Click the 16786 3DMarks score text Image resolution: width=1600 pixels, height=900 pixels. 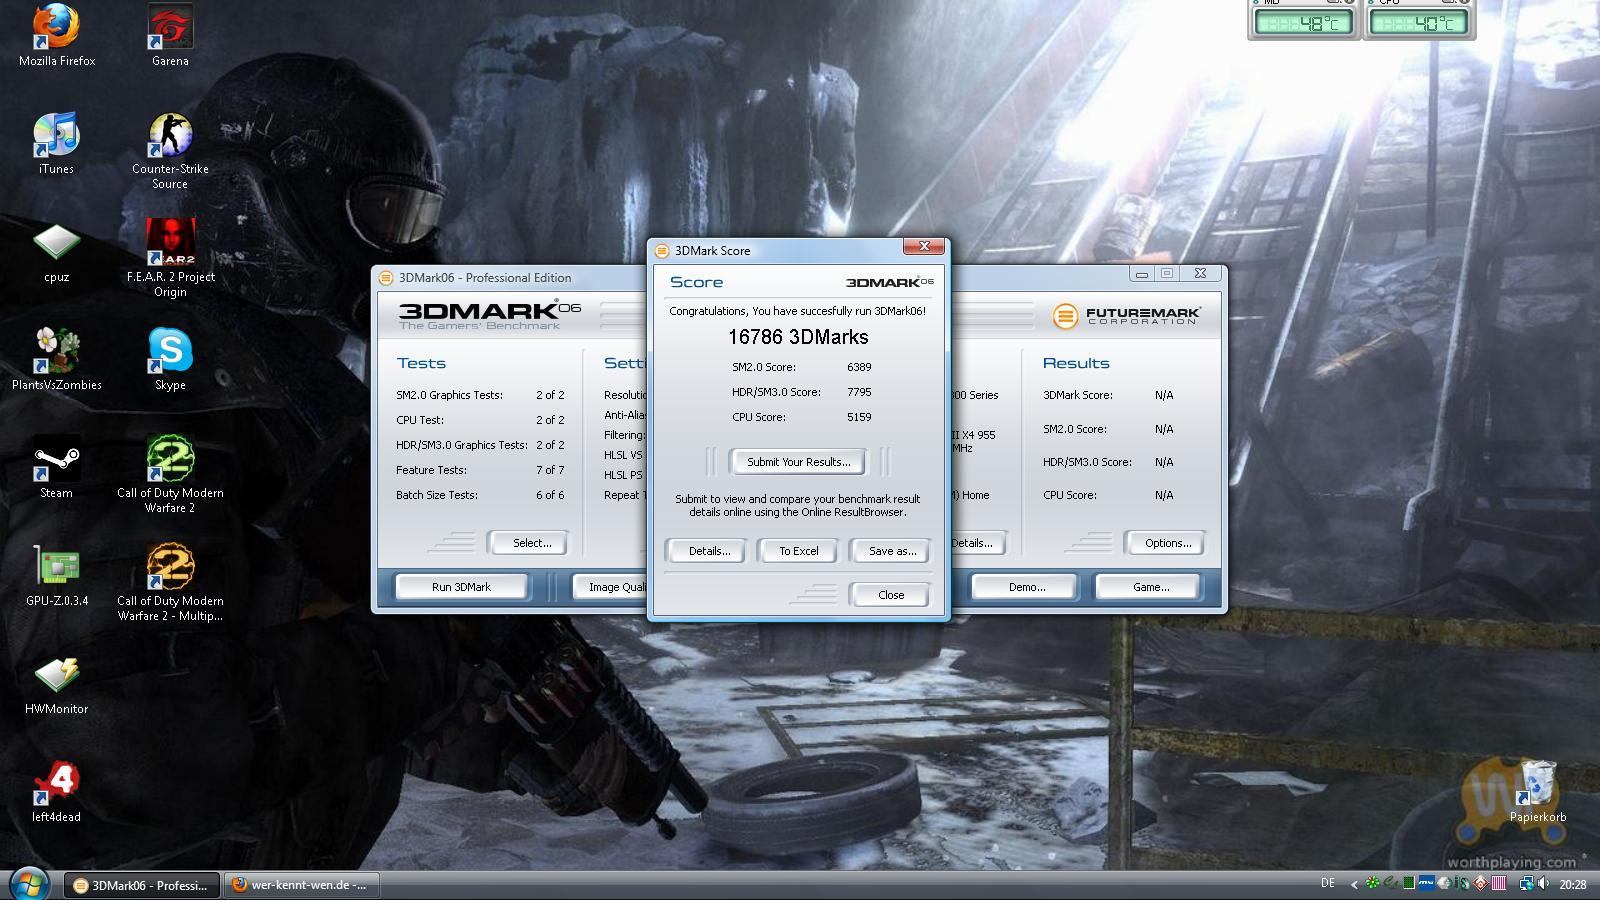click(x=798, y=337)
